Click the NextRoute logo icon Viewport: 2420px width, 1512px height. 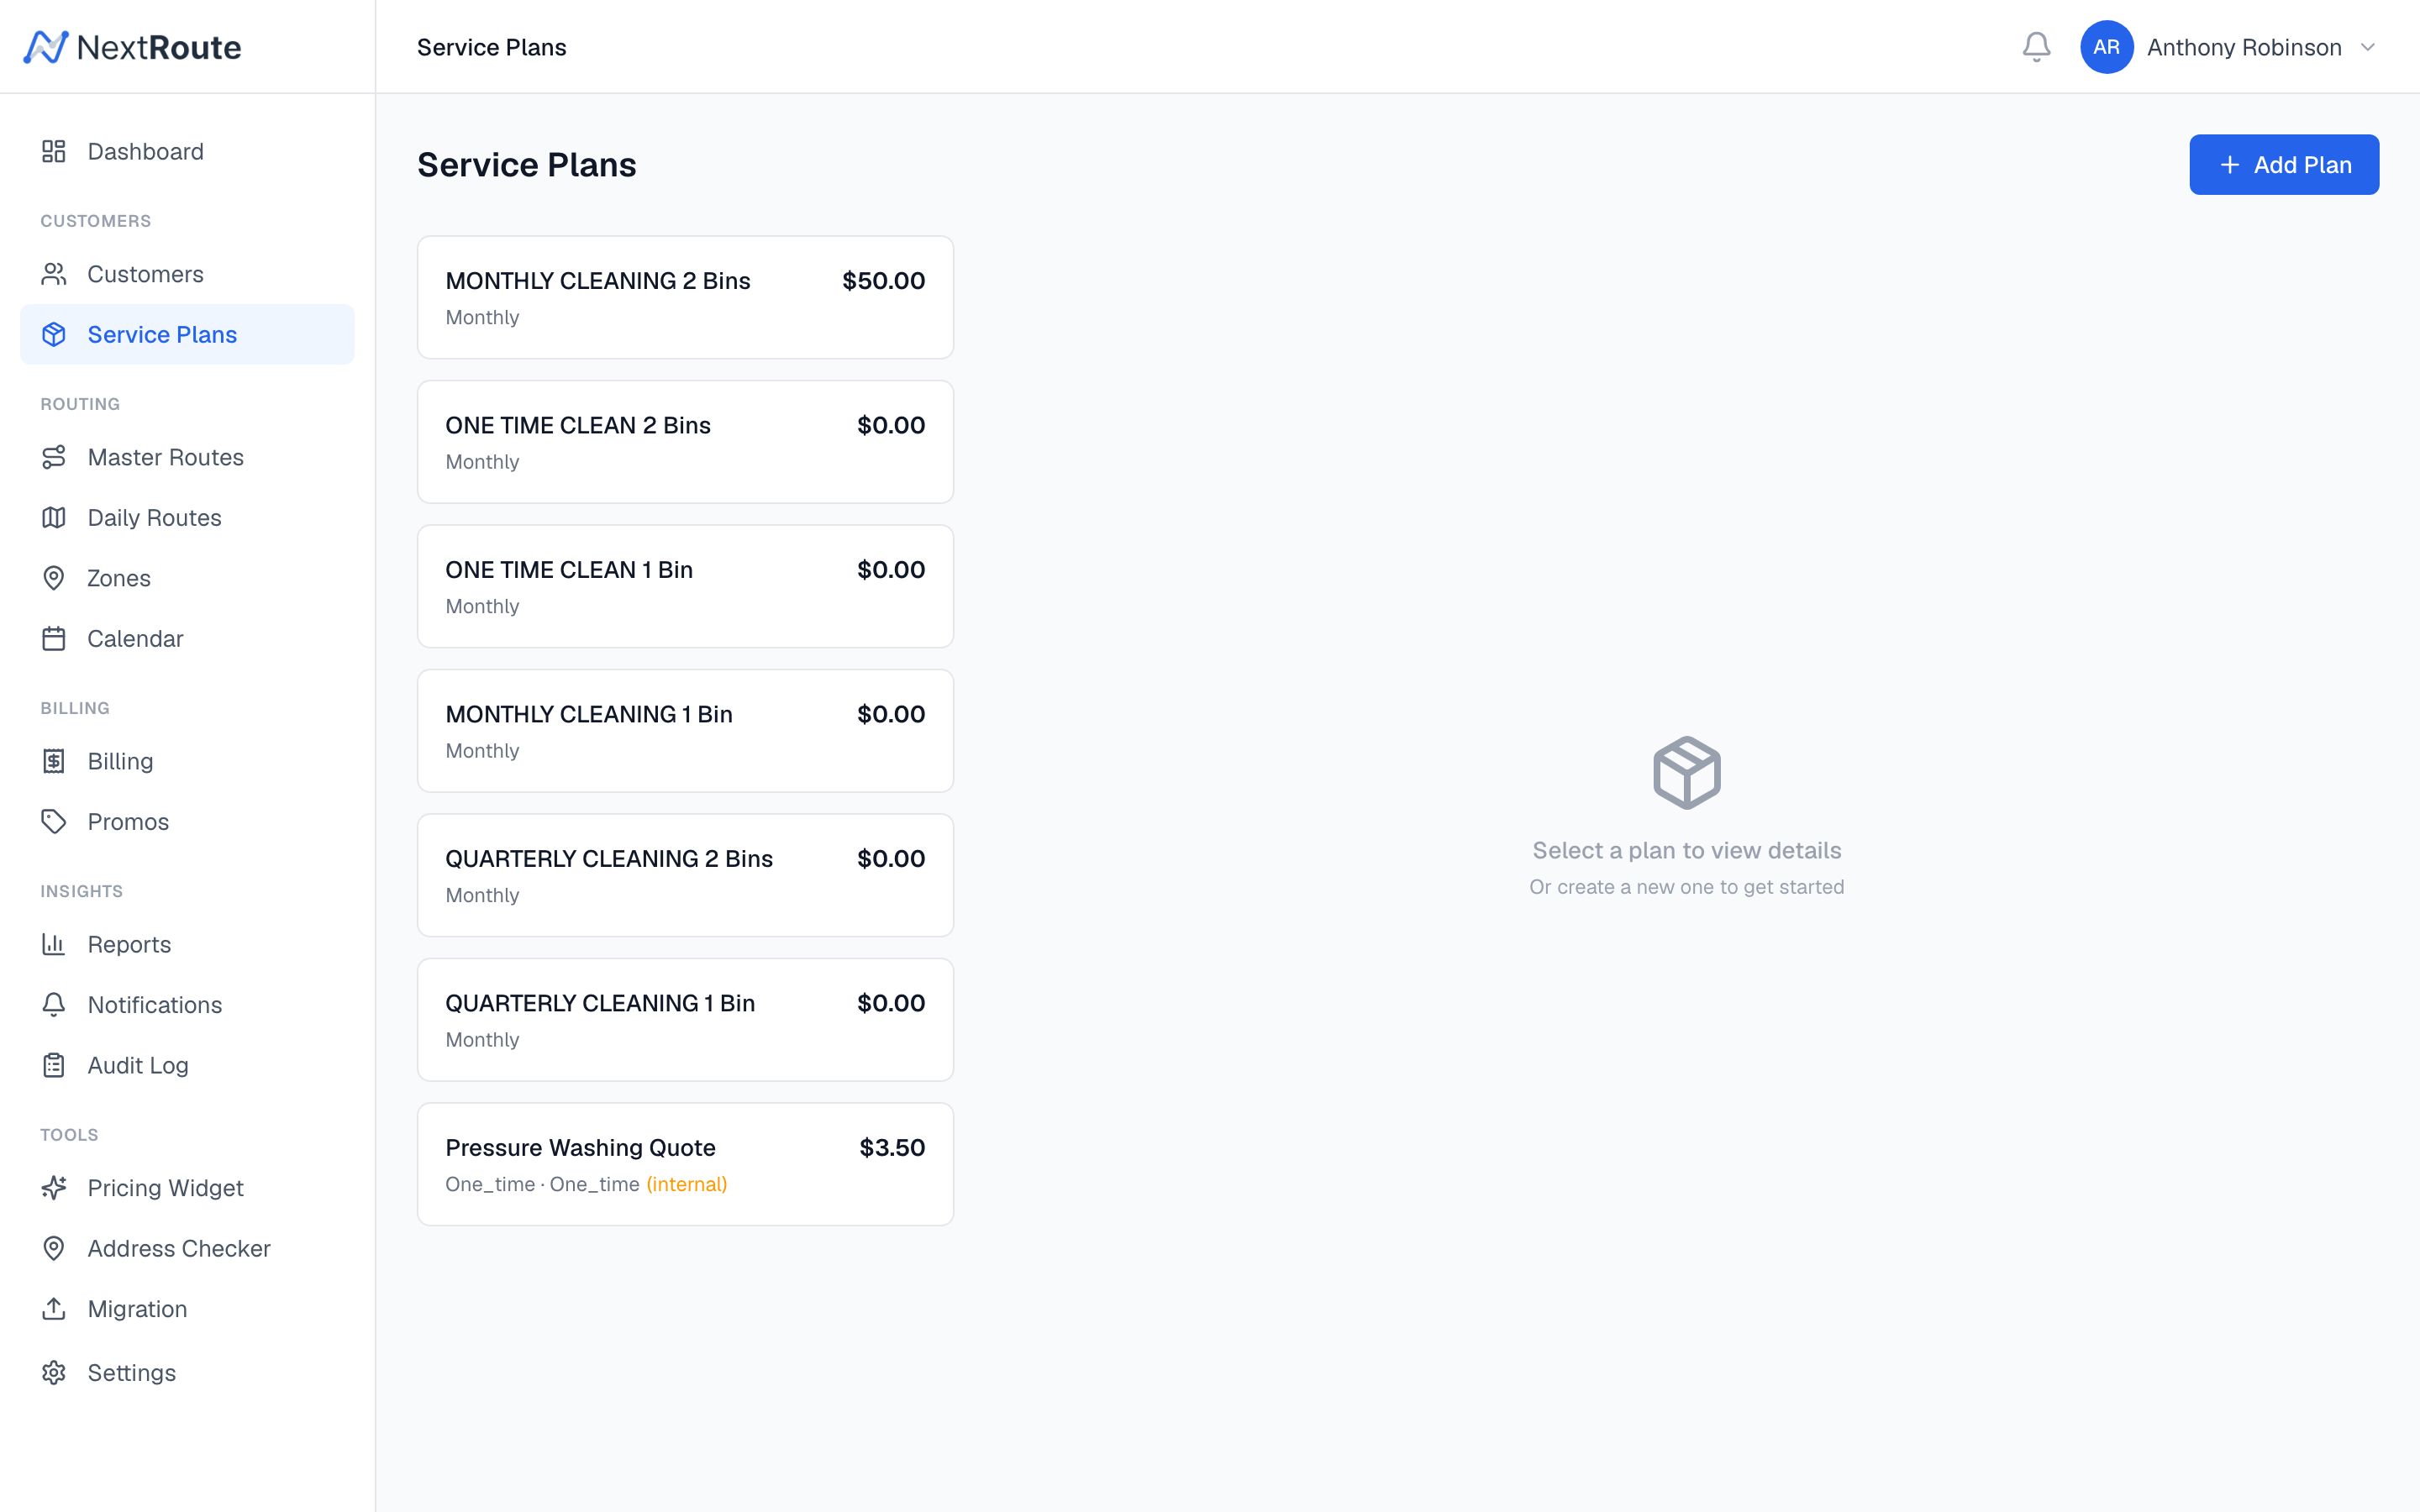(46, 47)
